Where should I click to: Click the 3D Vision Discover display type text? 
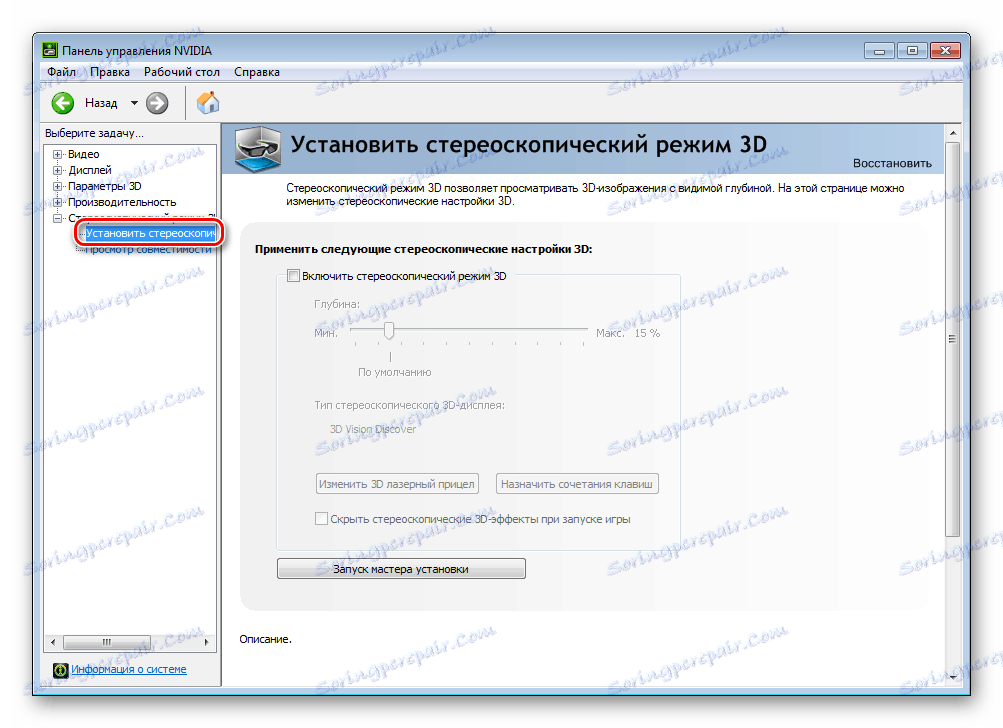pyautogui.click(x=373, y=429)
